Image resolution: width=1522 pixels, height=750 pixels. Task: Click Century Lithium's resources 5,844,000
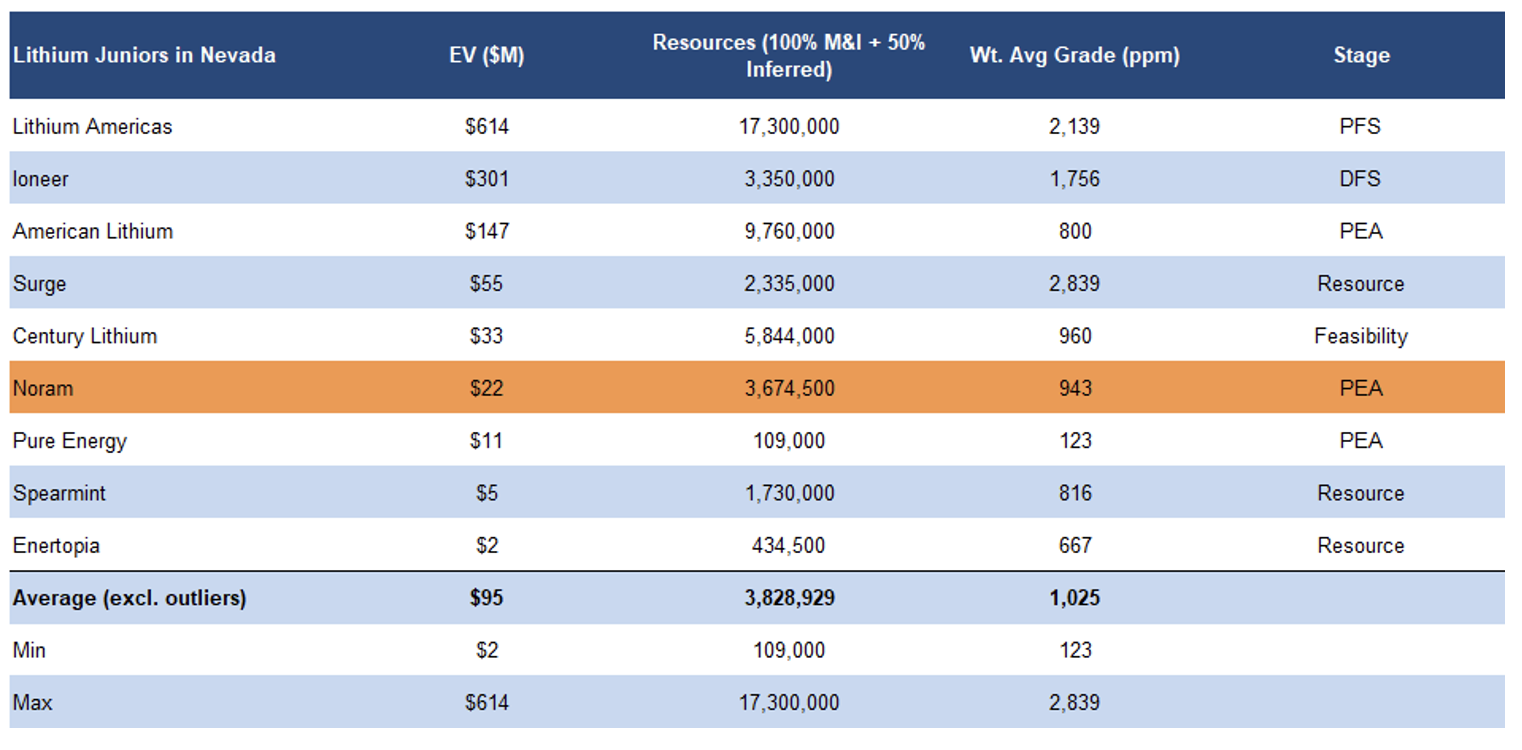coord(789,336)
